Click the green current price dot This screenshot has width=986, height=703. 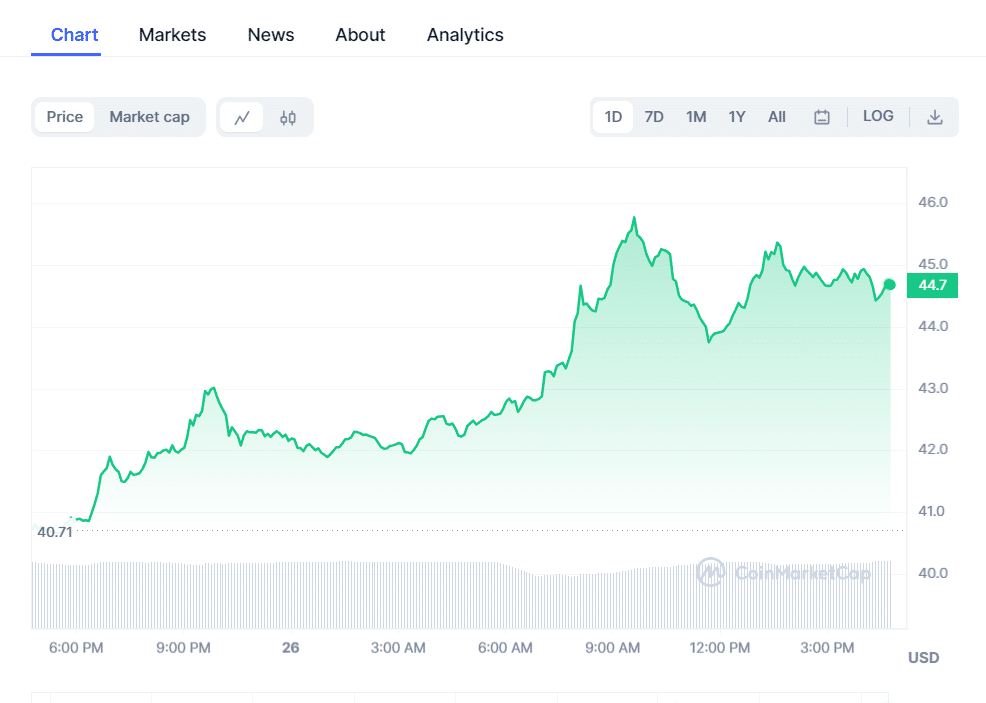point(889,285)
